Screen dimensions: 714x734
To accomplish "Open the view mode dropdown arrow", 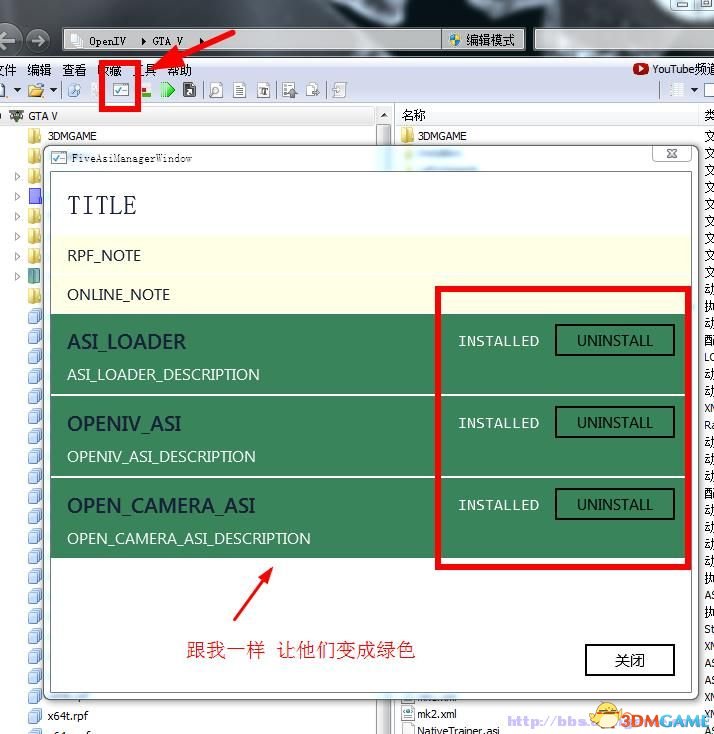I will (694, 90).
